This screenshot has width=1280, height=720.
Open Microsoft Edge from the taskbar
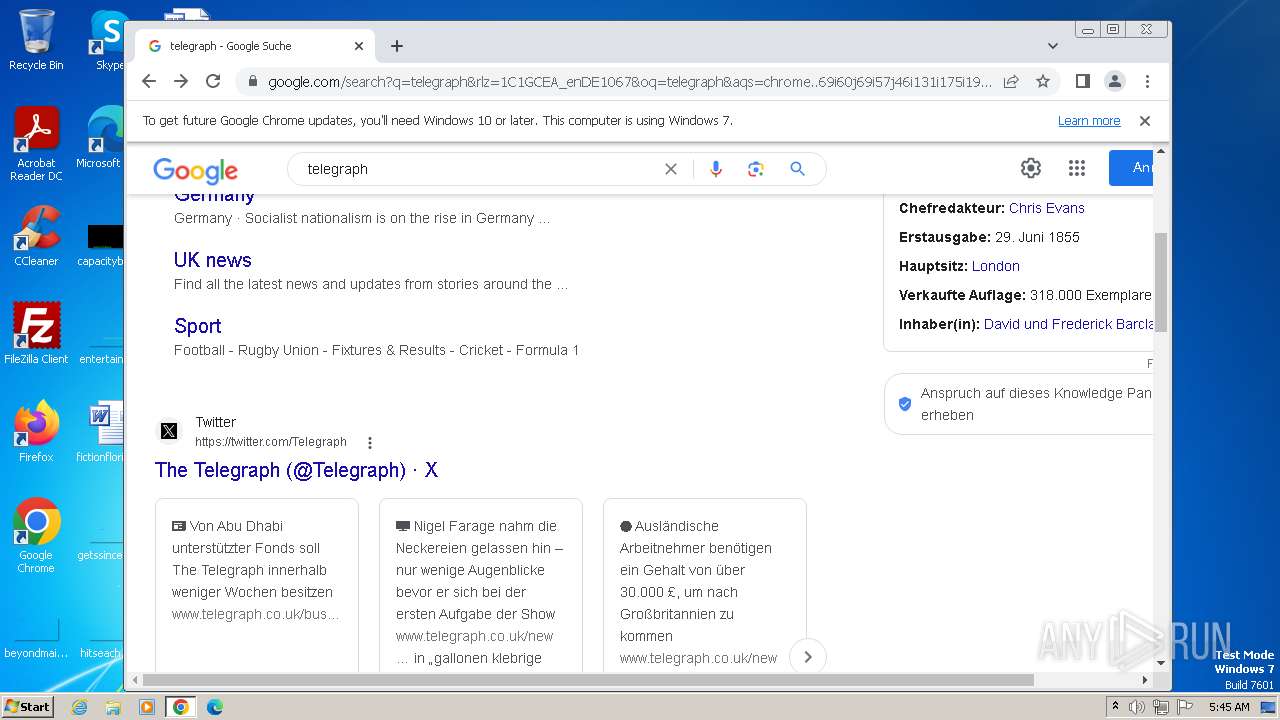coord(214,707)
